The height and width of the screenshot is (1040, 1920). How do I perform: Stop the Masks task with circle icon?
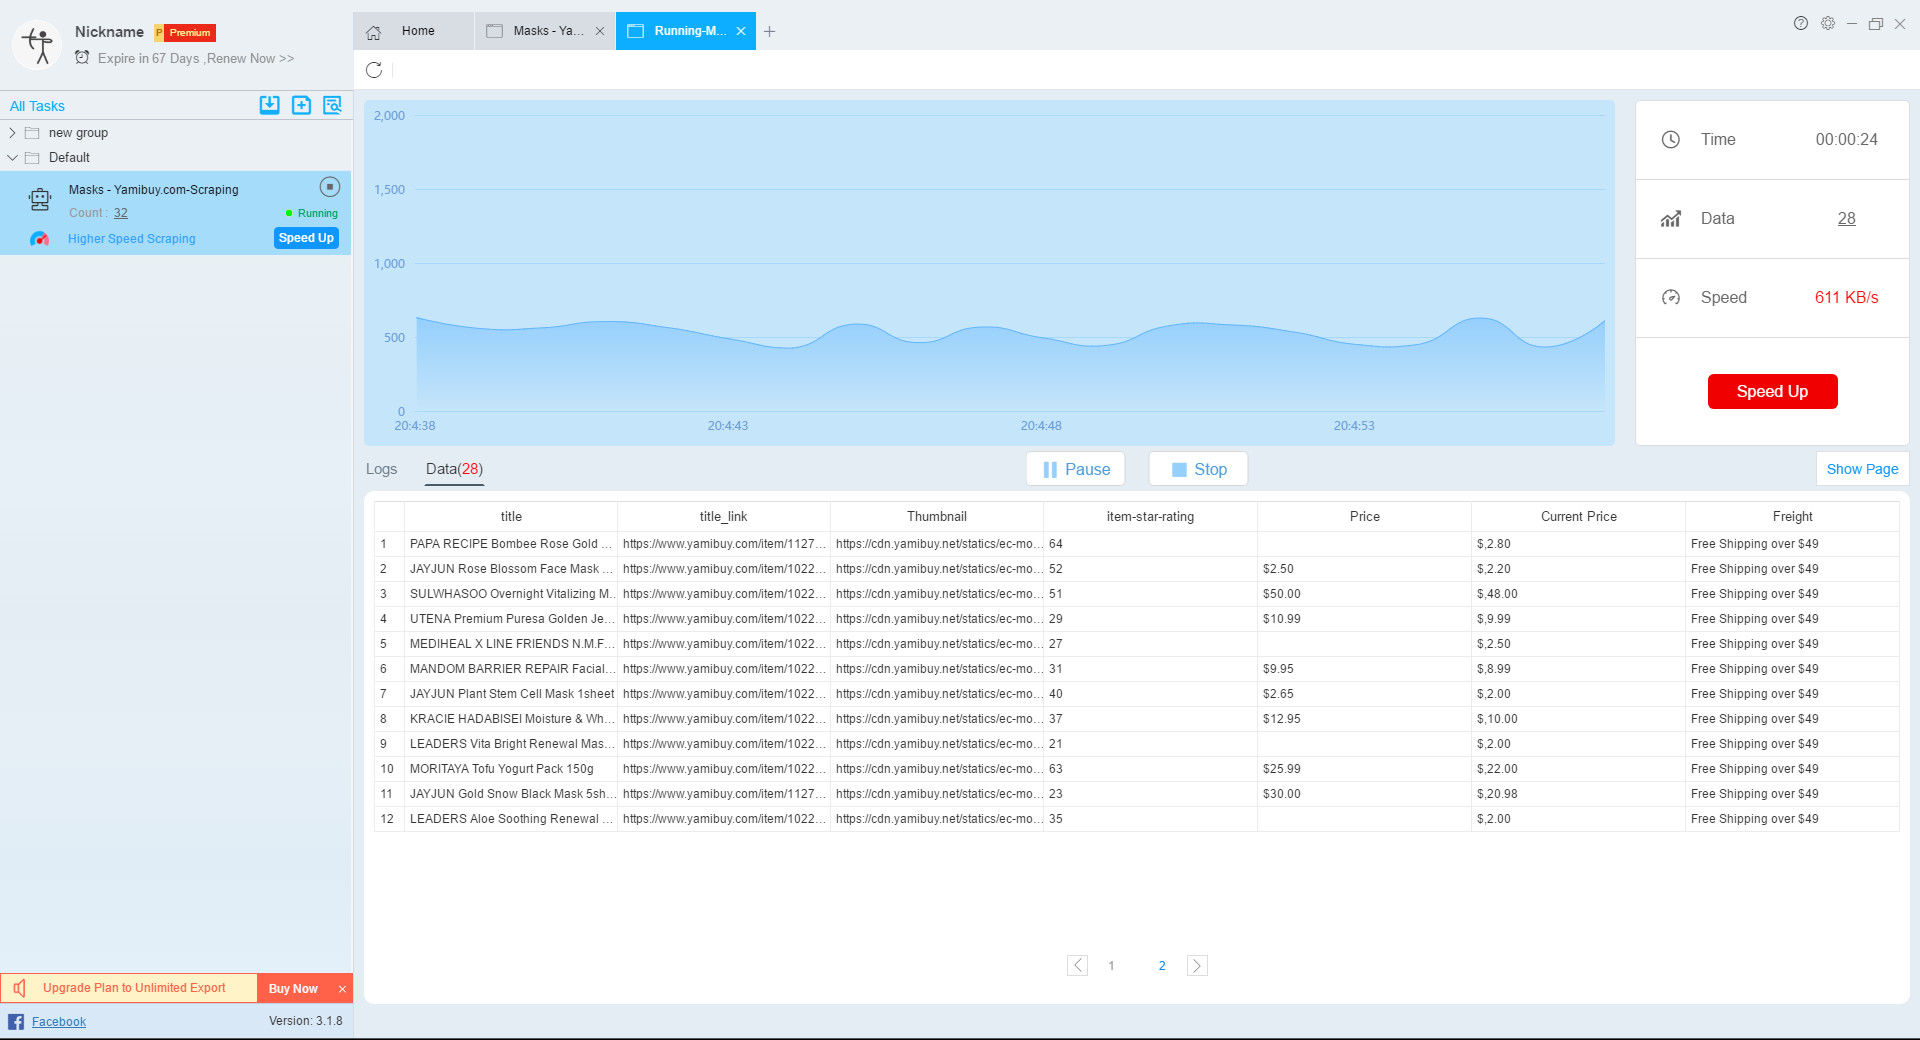(x=330, y=187)
